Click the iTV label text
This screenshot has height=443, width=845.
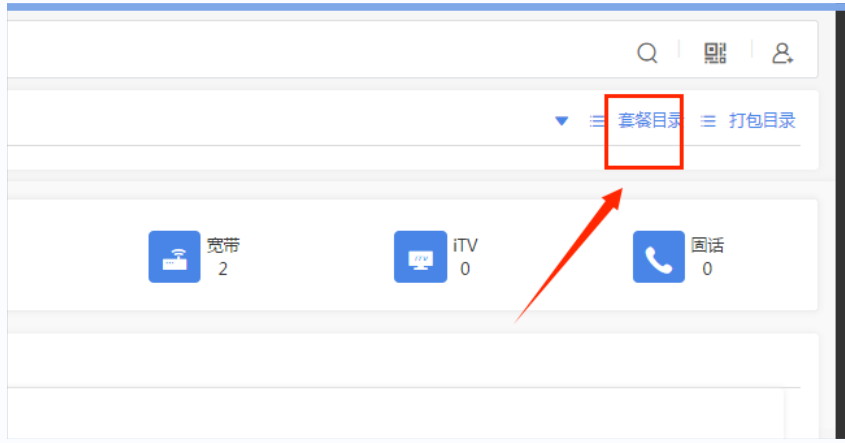click(465, 245)
